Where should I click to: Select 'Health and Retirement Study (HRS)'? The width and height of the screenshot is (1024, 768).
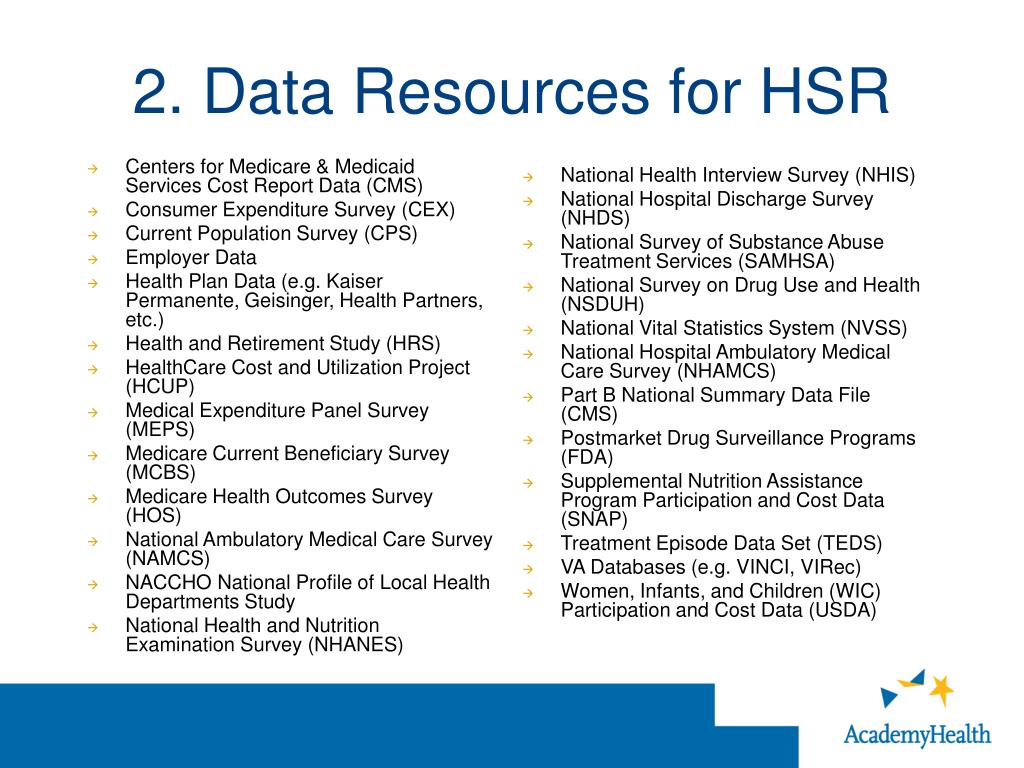(283, 344)
